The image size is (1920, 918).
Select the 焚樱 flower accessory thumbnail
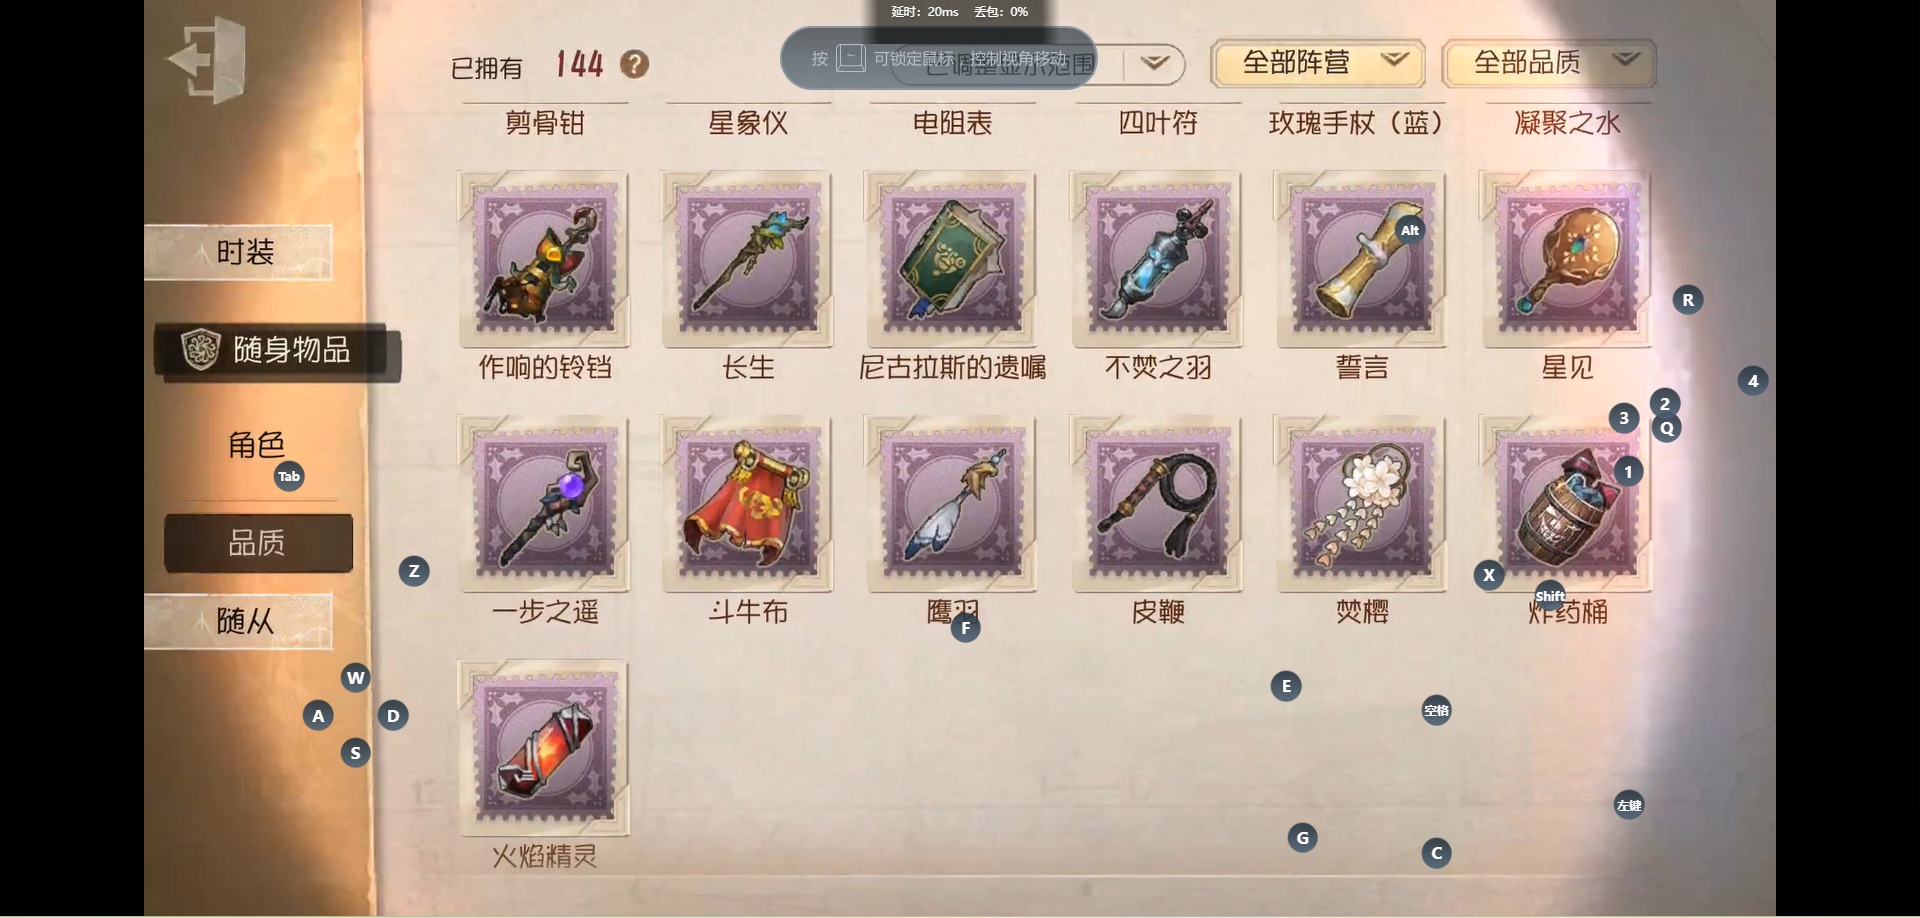[1361, 503]
